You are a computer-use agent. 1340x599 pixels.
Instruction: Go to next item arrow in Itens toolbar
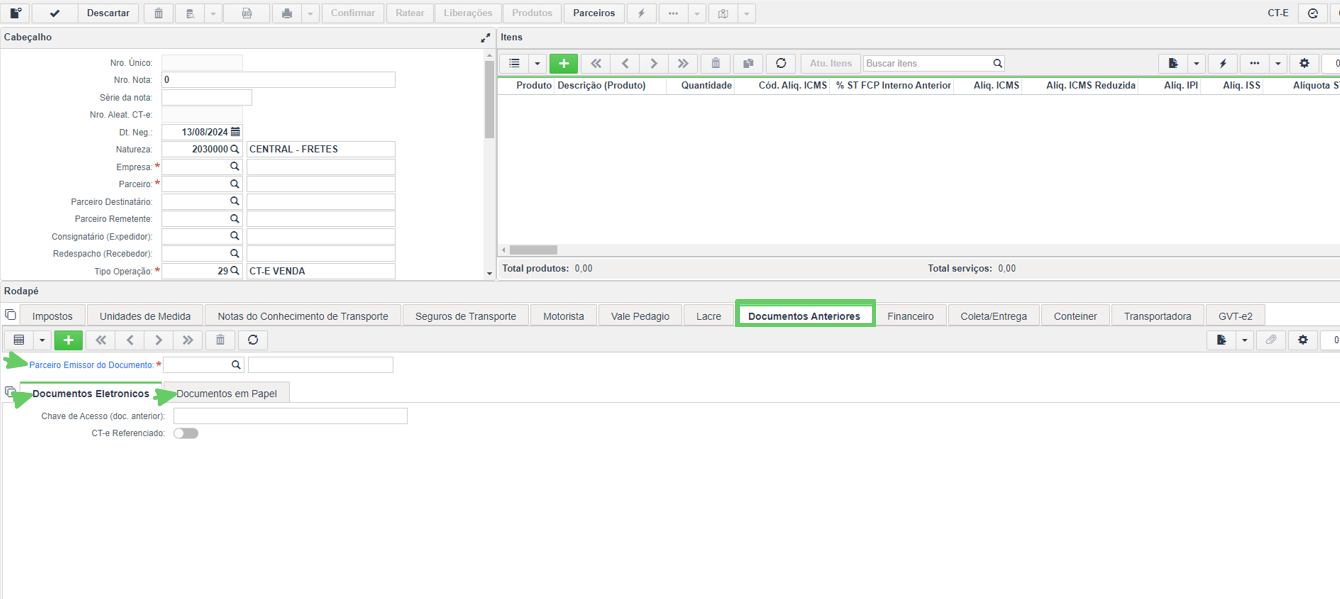tap(654, 63)
